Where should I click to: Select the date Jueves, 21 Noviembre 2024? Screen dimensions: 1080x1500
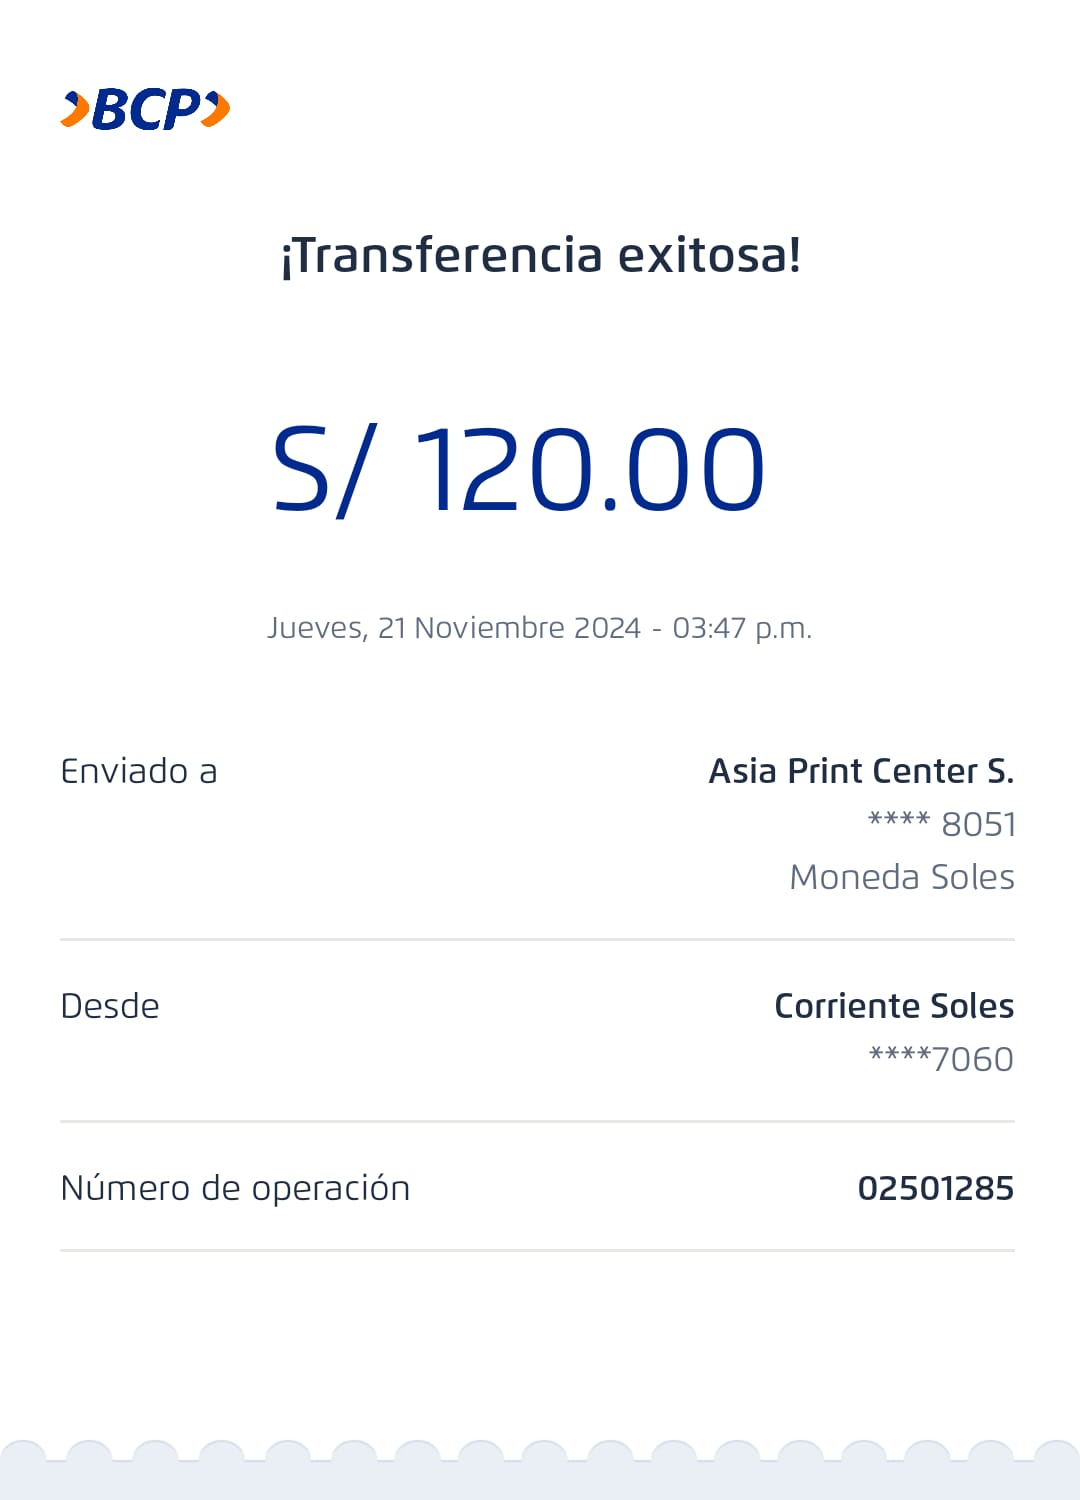pos(453,628)
